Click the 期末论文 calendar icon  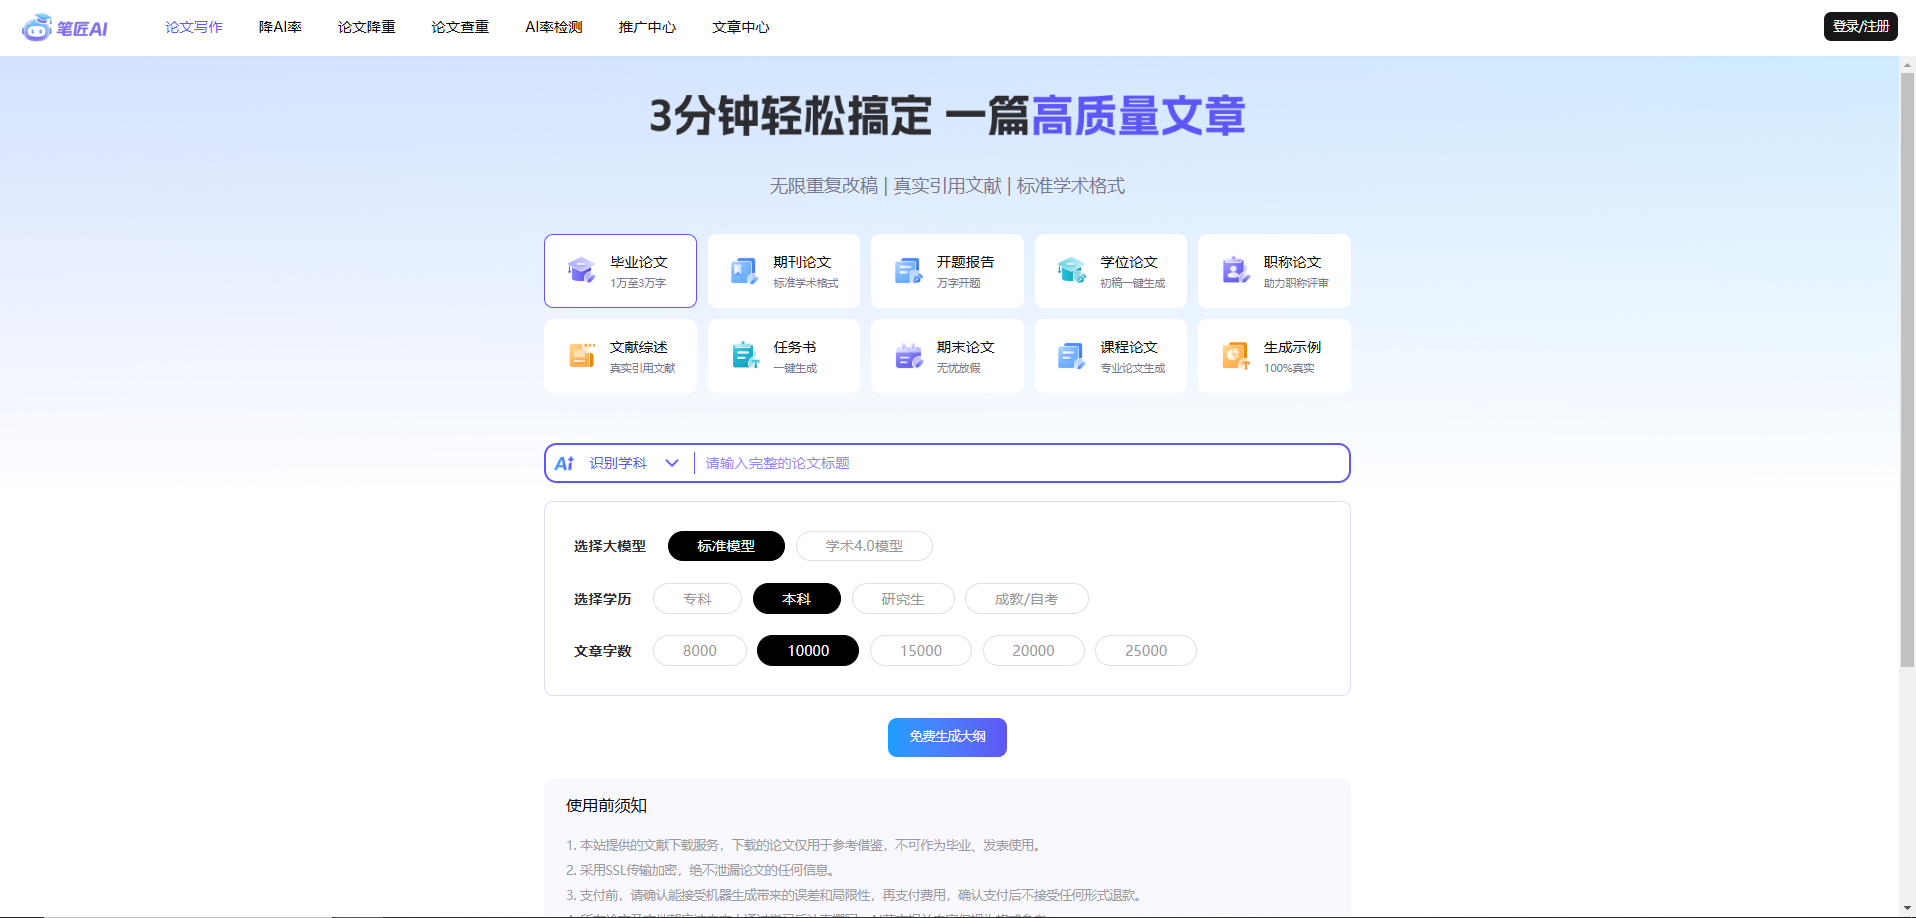(908, 355)
